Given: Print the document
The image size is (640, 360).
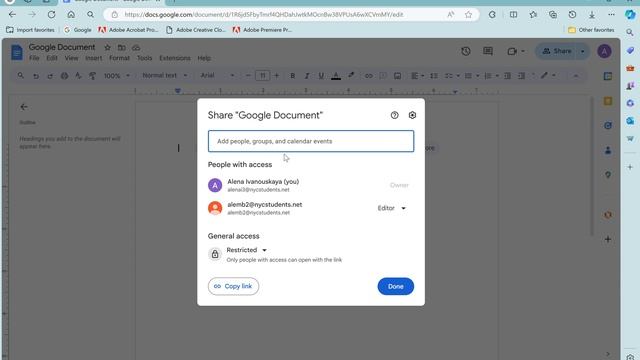Looking at the screenshot, I should pos(64,76).
